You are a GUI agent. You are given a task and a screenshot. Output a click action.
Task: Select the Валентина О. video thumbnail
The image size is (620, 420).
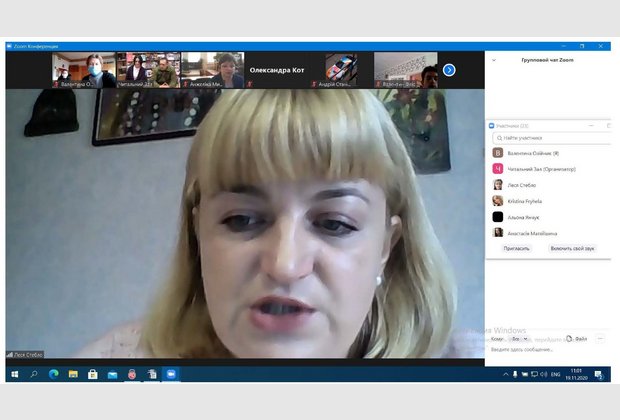84,70
